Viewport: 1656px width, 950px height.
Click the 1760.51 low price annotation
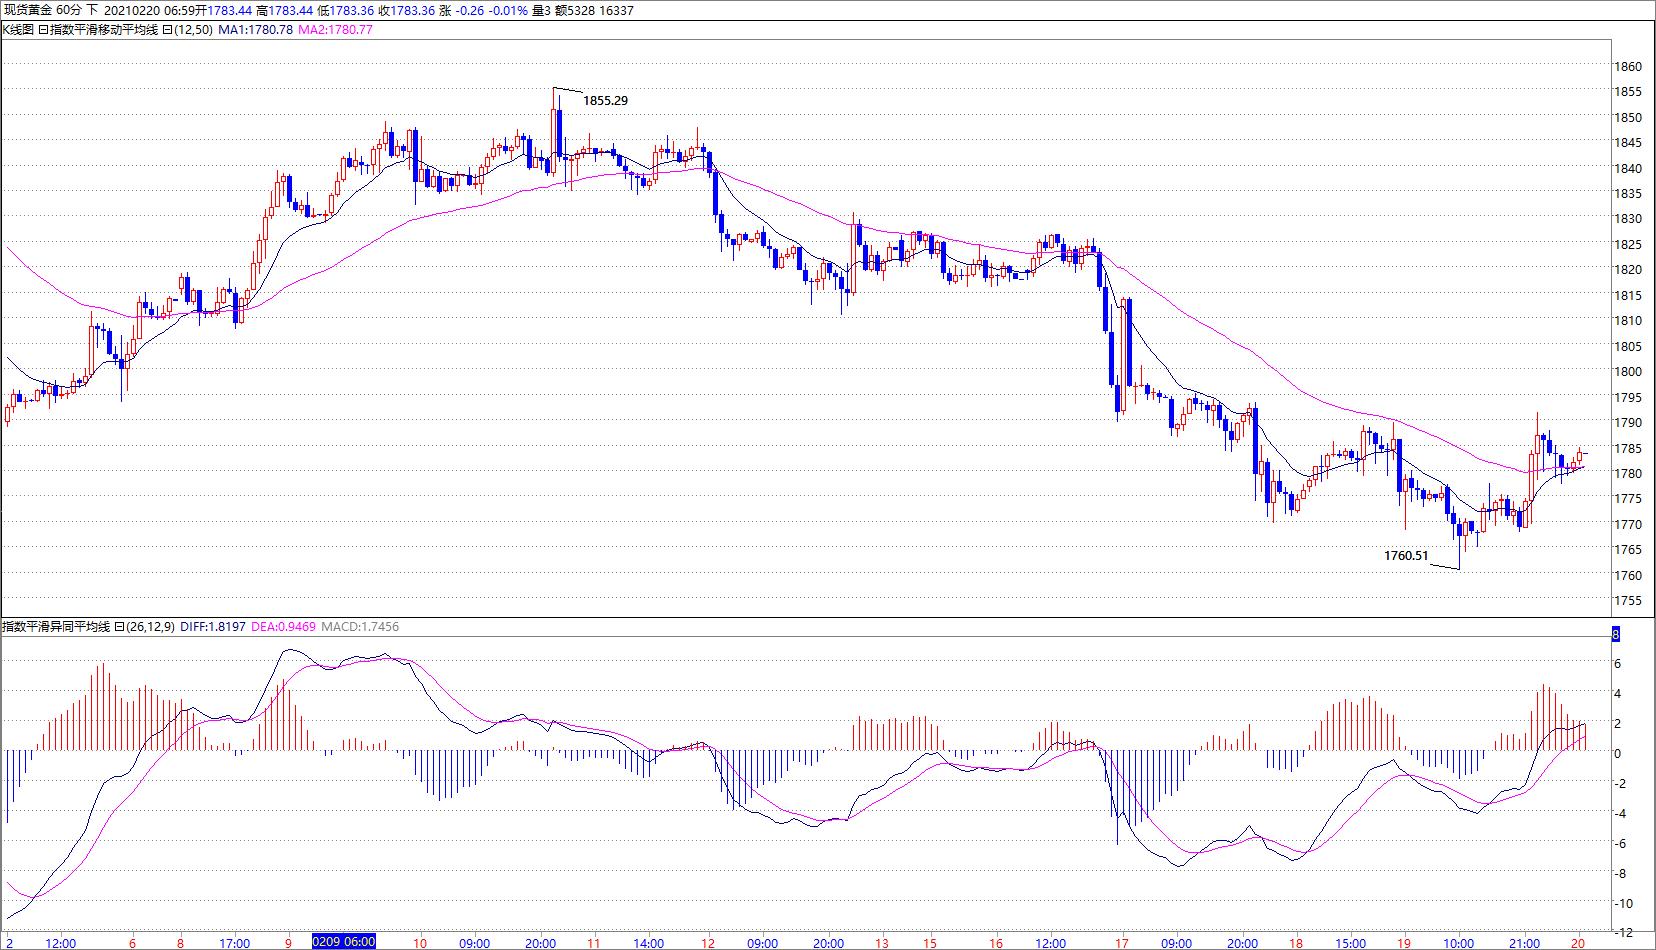coord(1406,556)
